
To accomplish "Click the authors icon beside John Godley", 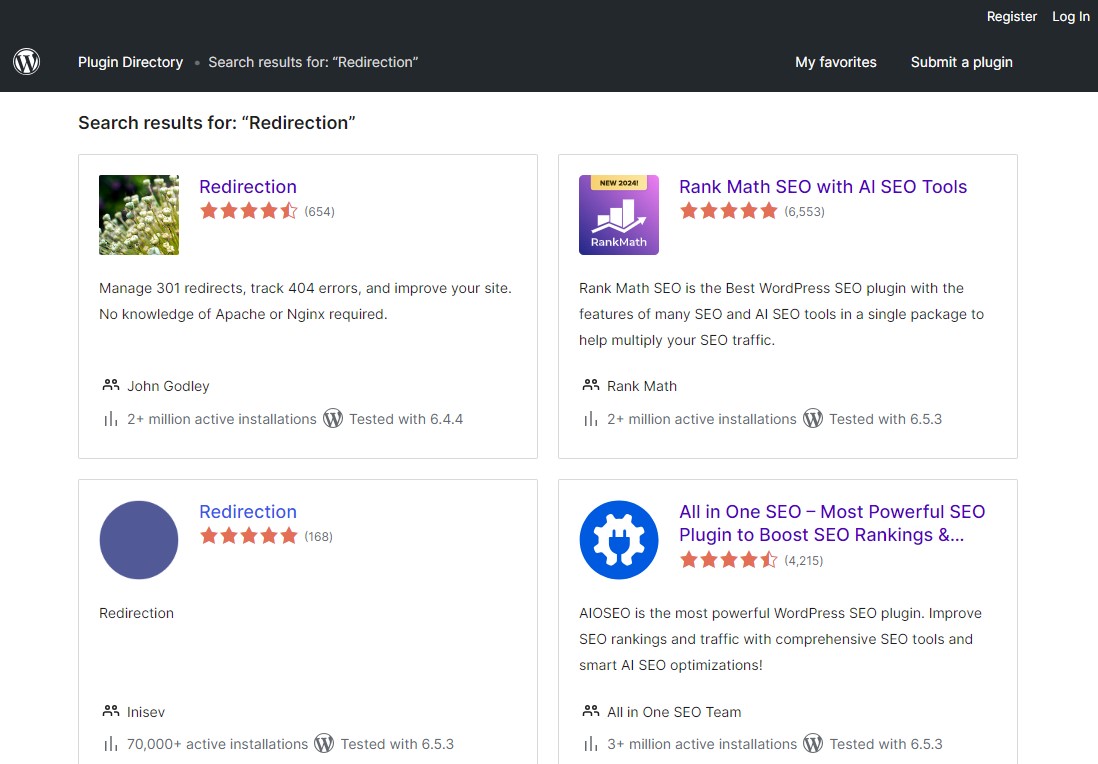I will tap(111, 385).
